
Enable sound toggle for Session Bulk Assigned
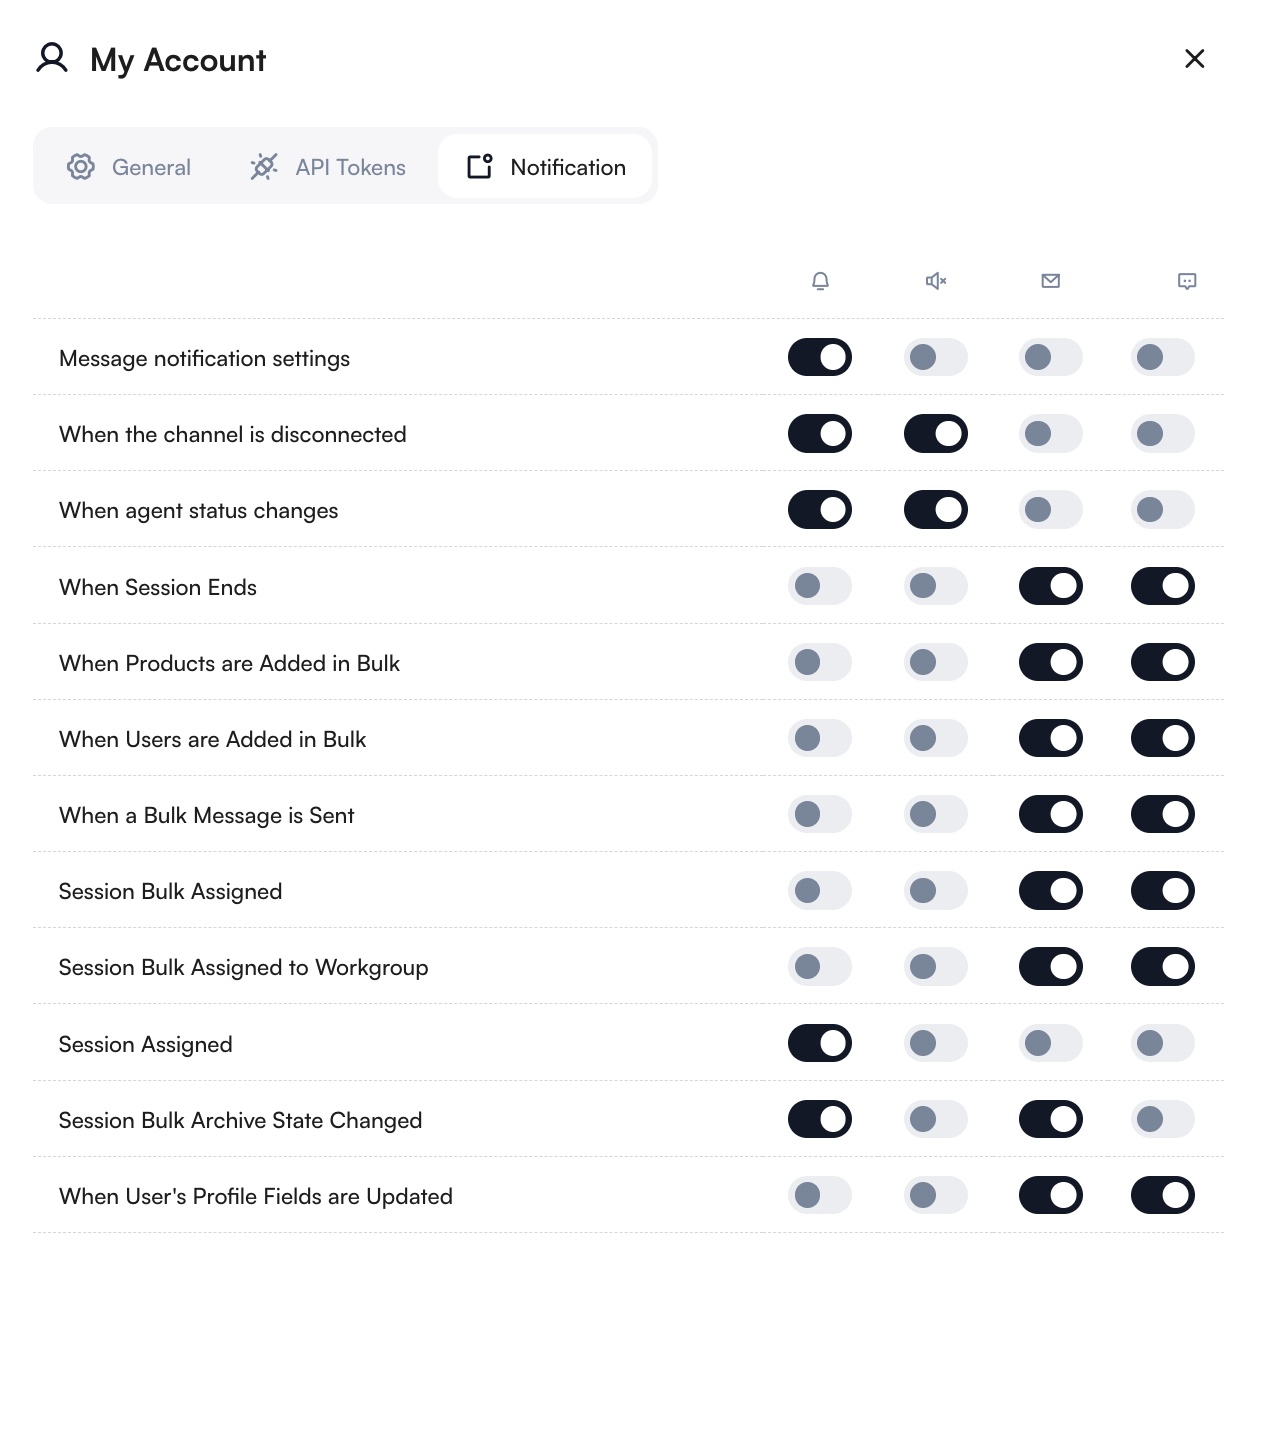coord(935,890)
